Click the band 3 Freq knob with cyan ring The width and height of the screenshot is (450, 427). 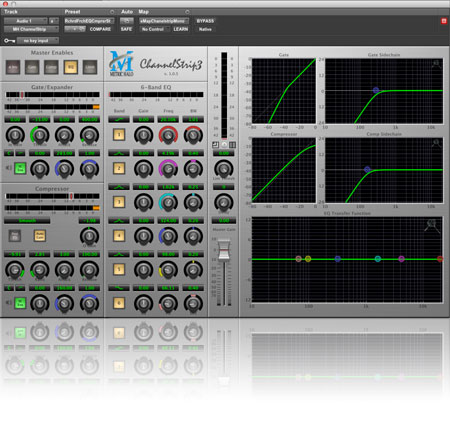coord(168,203)
